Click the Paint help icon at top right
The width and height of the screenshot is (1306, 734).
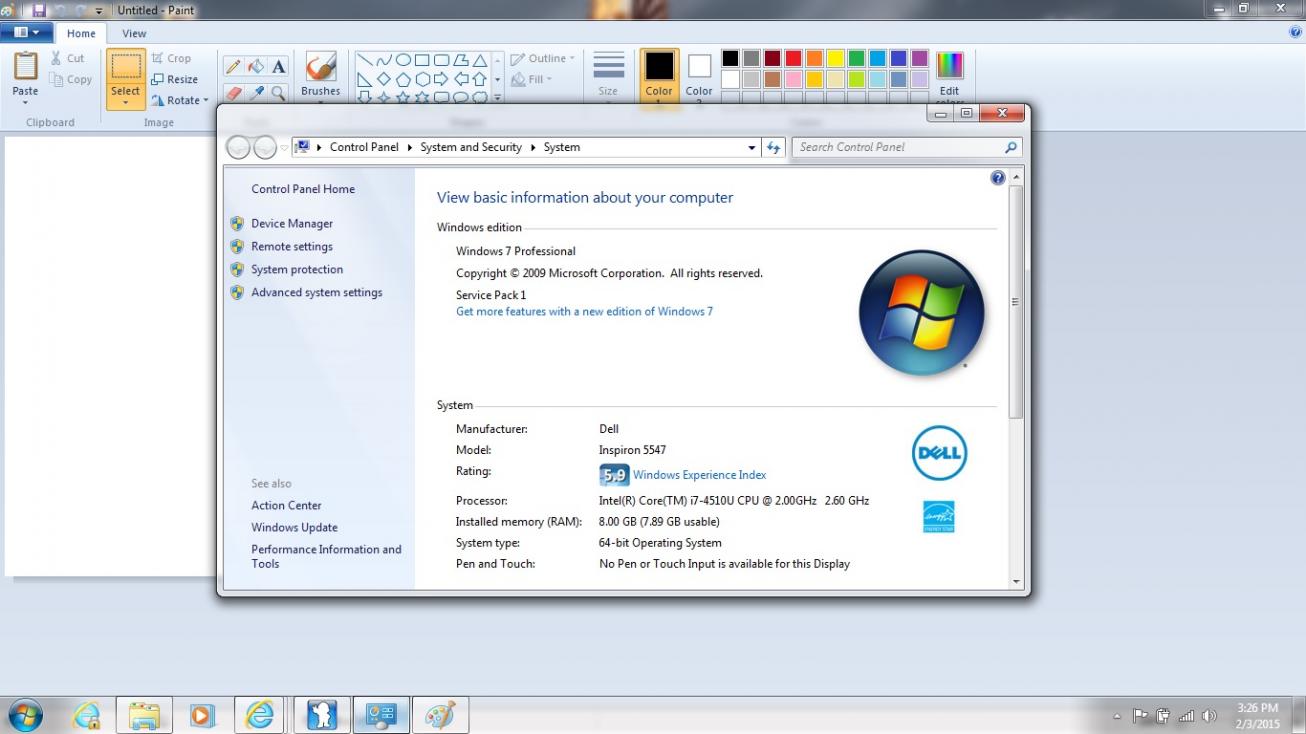click(x=1296, y=32)
